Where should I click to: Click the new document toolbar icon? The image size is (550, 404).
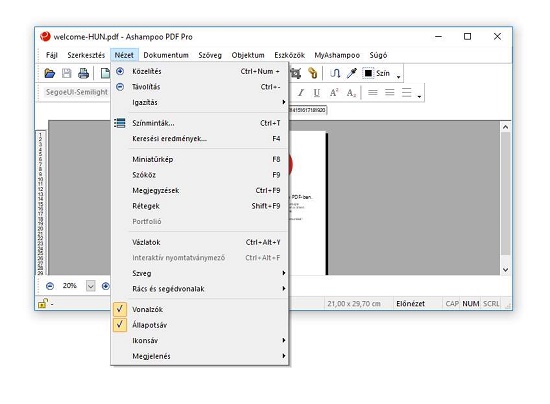pos(105,73)
